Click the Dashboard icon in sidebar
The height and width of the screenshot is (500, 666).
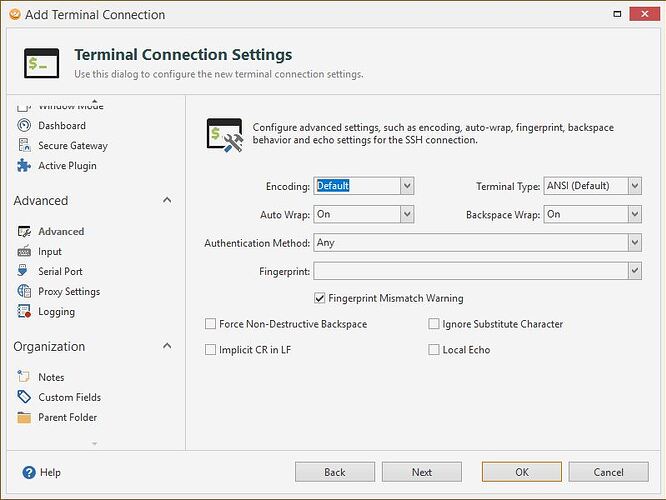pyautogui.click(x=25, y=126)
